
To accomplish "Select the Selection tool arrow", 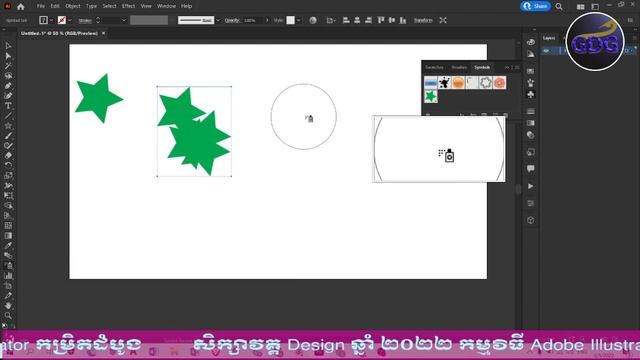I will [8, 46].
